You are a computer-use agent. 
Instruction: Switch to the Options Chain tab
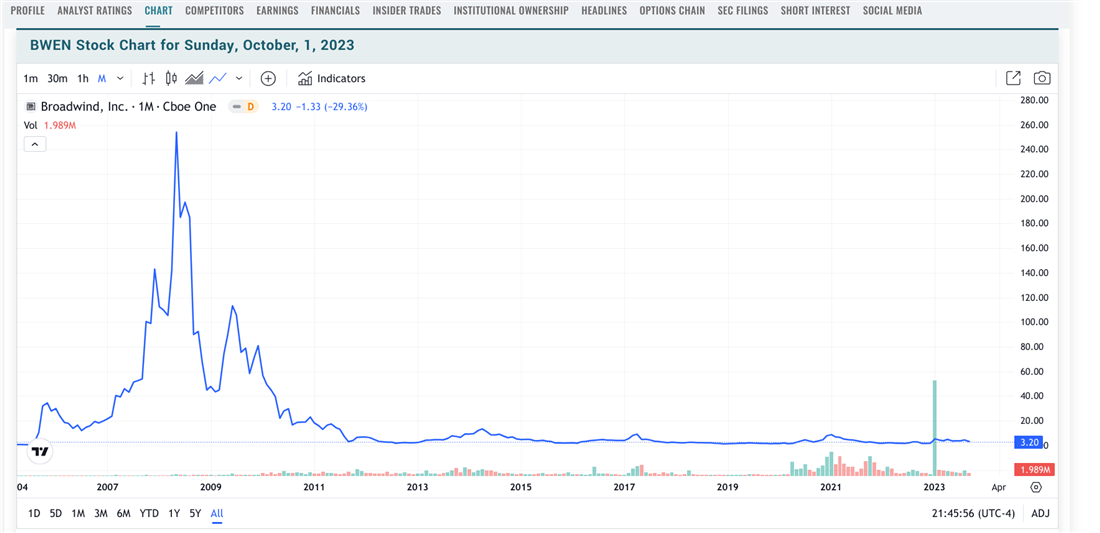(672, 11)
